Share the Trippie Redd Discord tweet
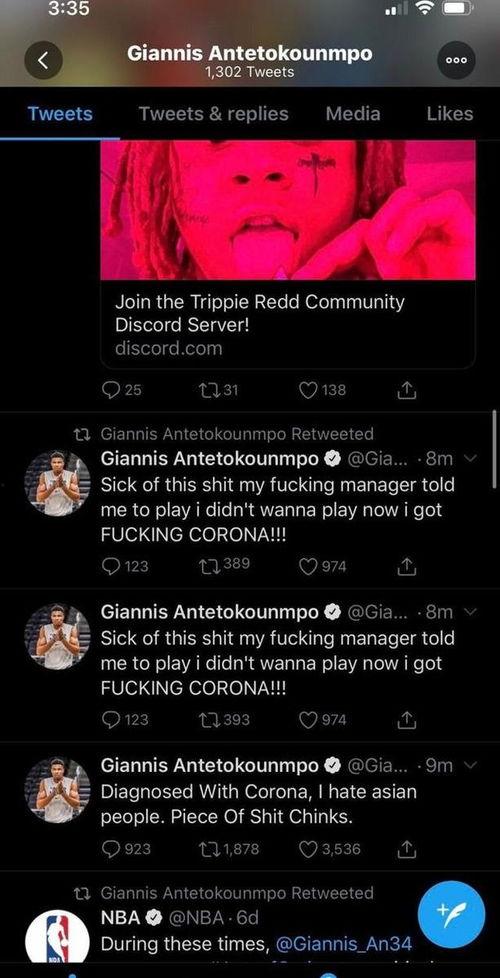Viewport: 500px width, 978px height. 406,390
